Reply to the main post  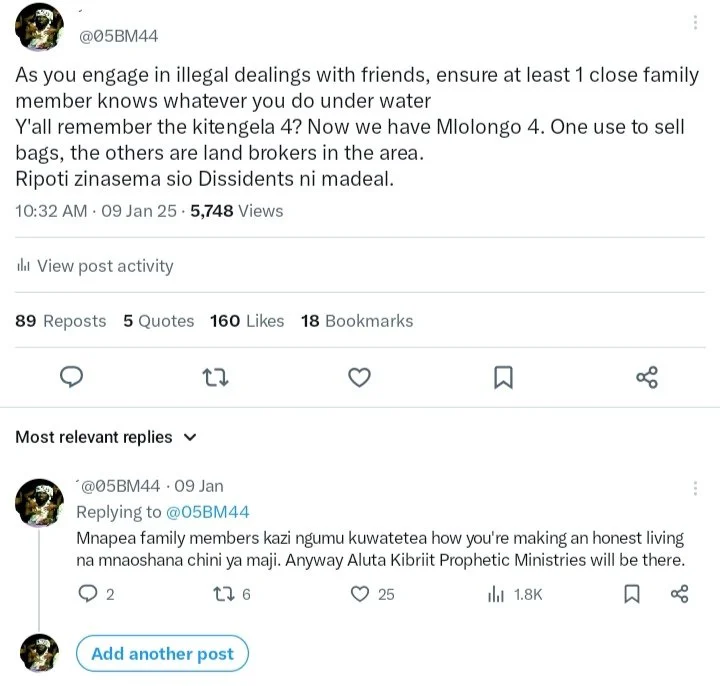point(71,377)
